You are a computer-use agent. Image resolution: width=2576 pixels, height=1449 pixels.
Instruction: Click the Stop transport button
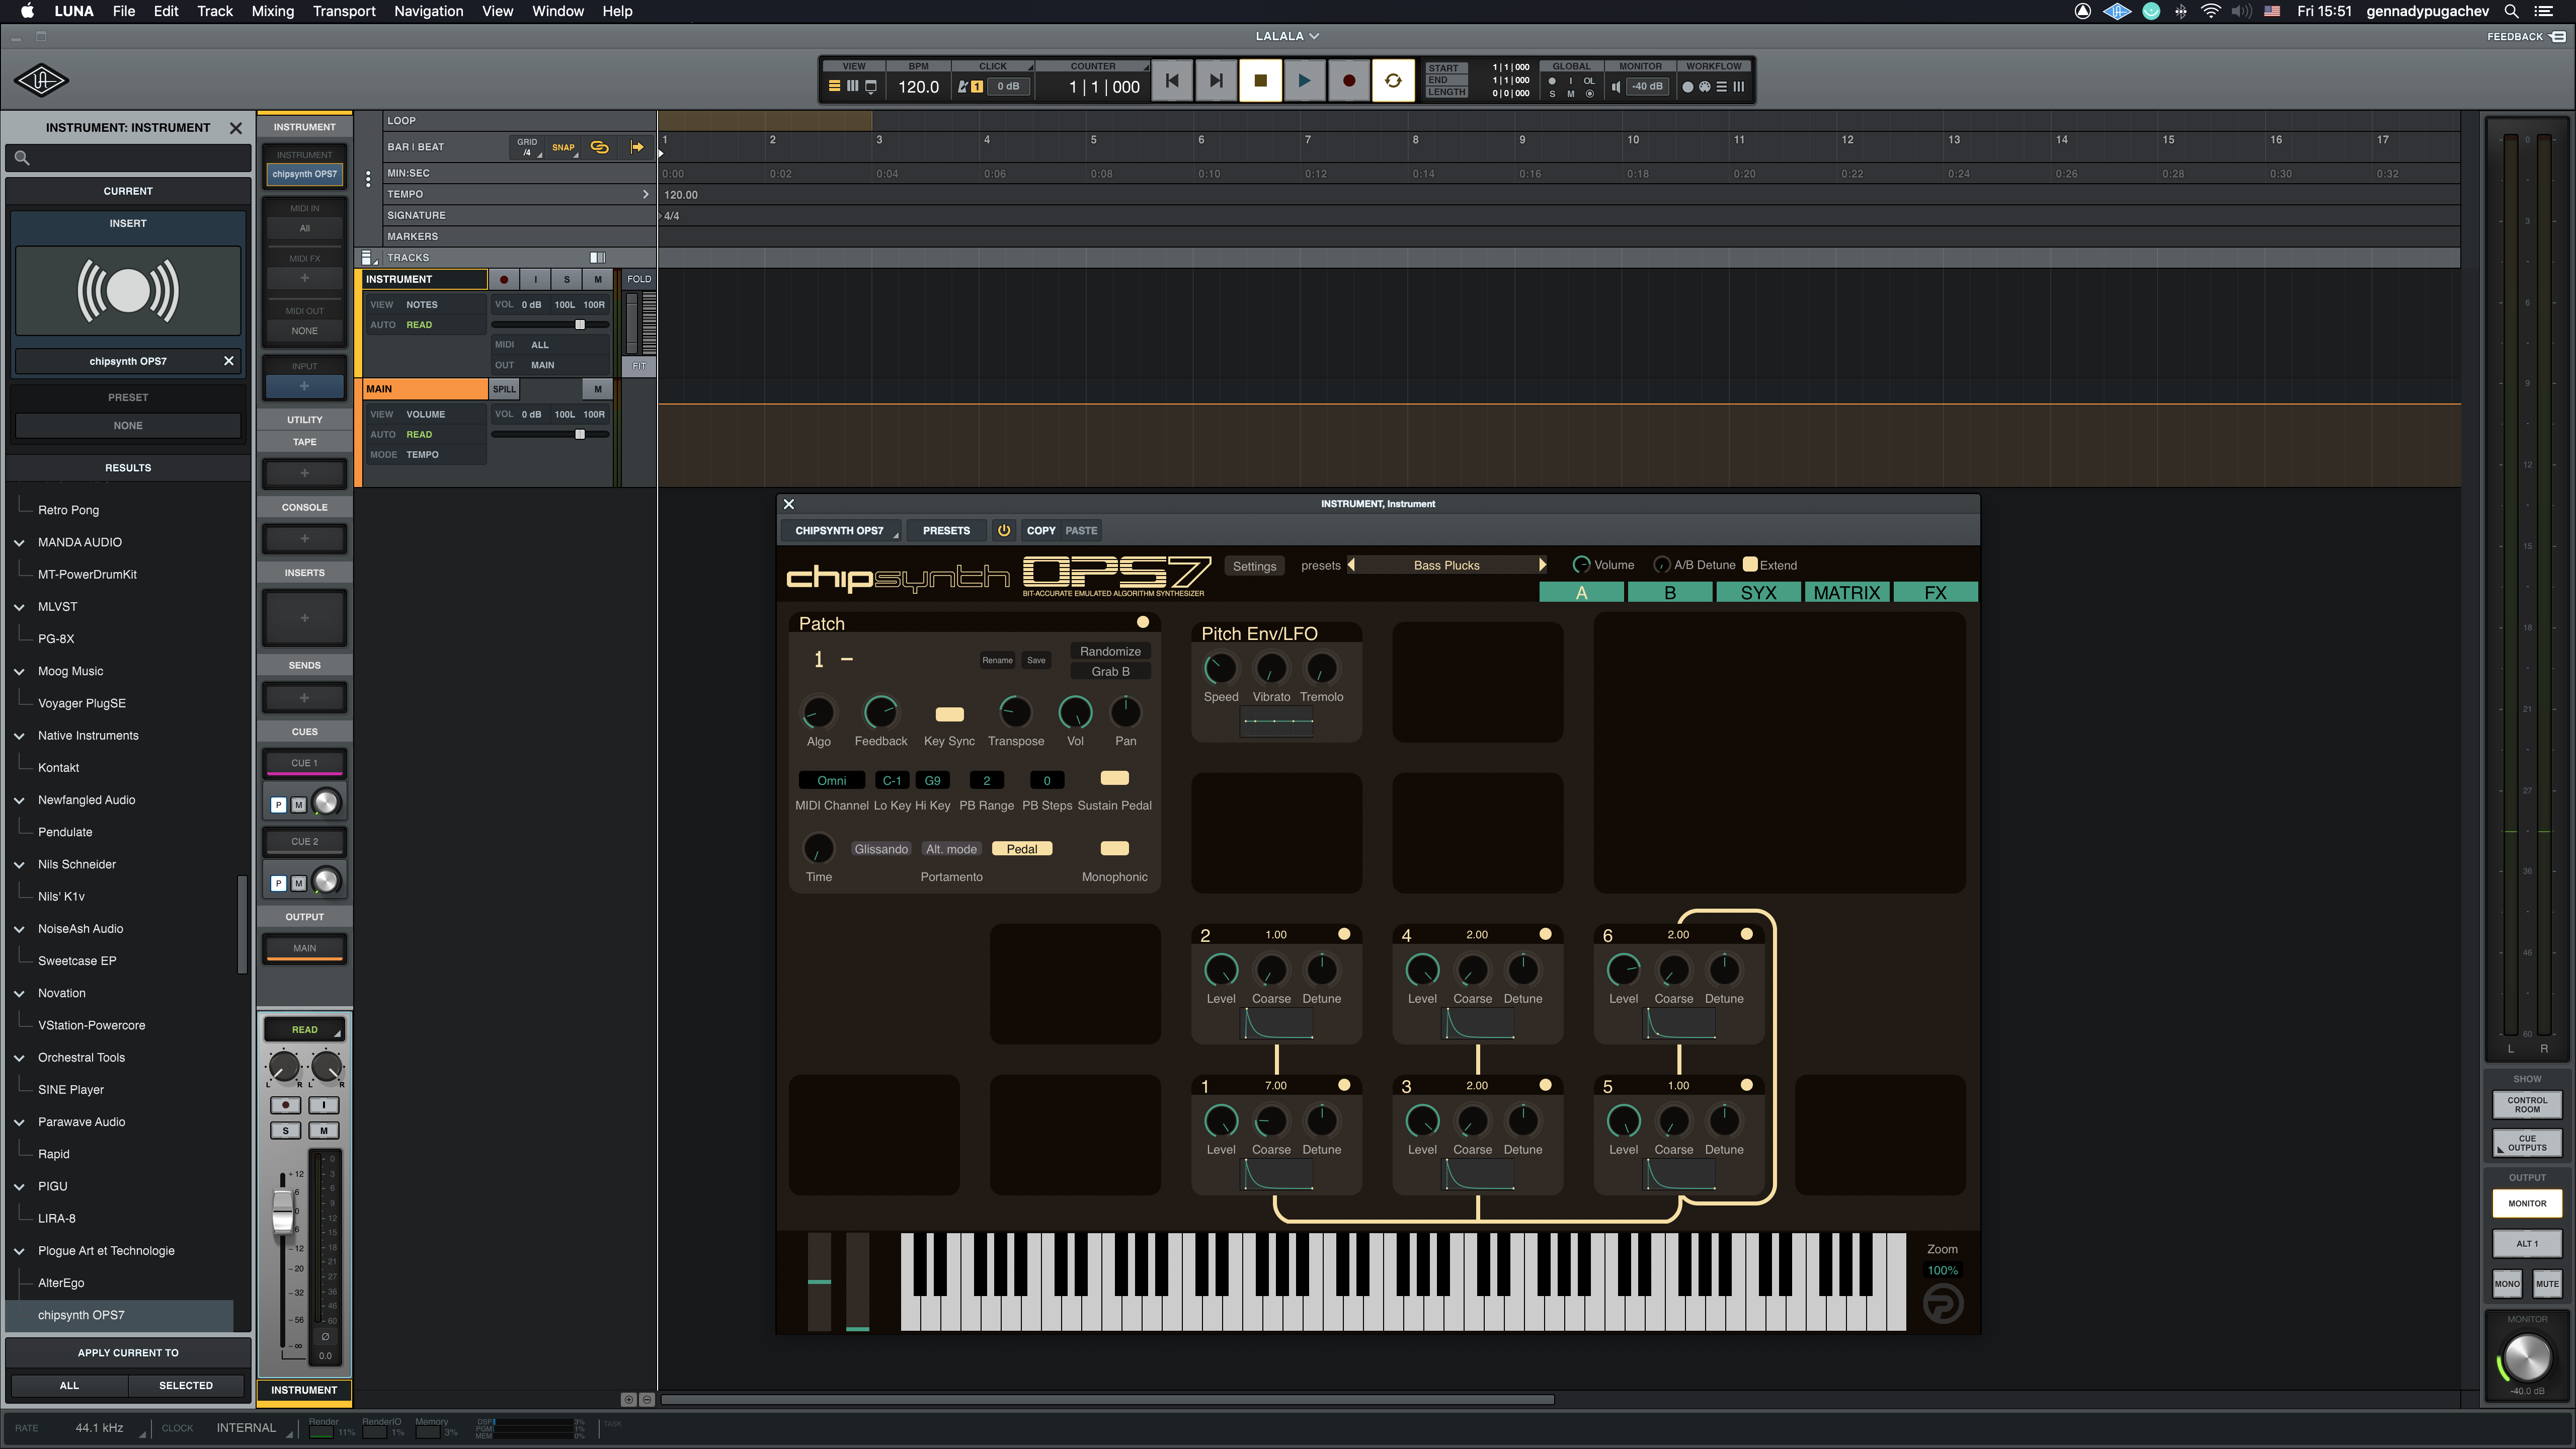coord(1260,81)
